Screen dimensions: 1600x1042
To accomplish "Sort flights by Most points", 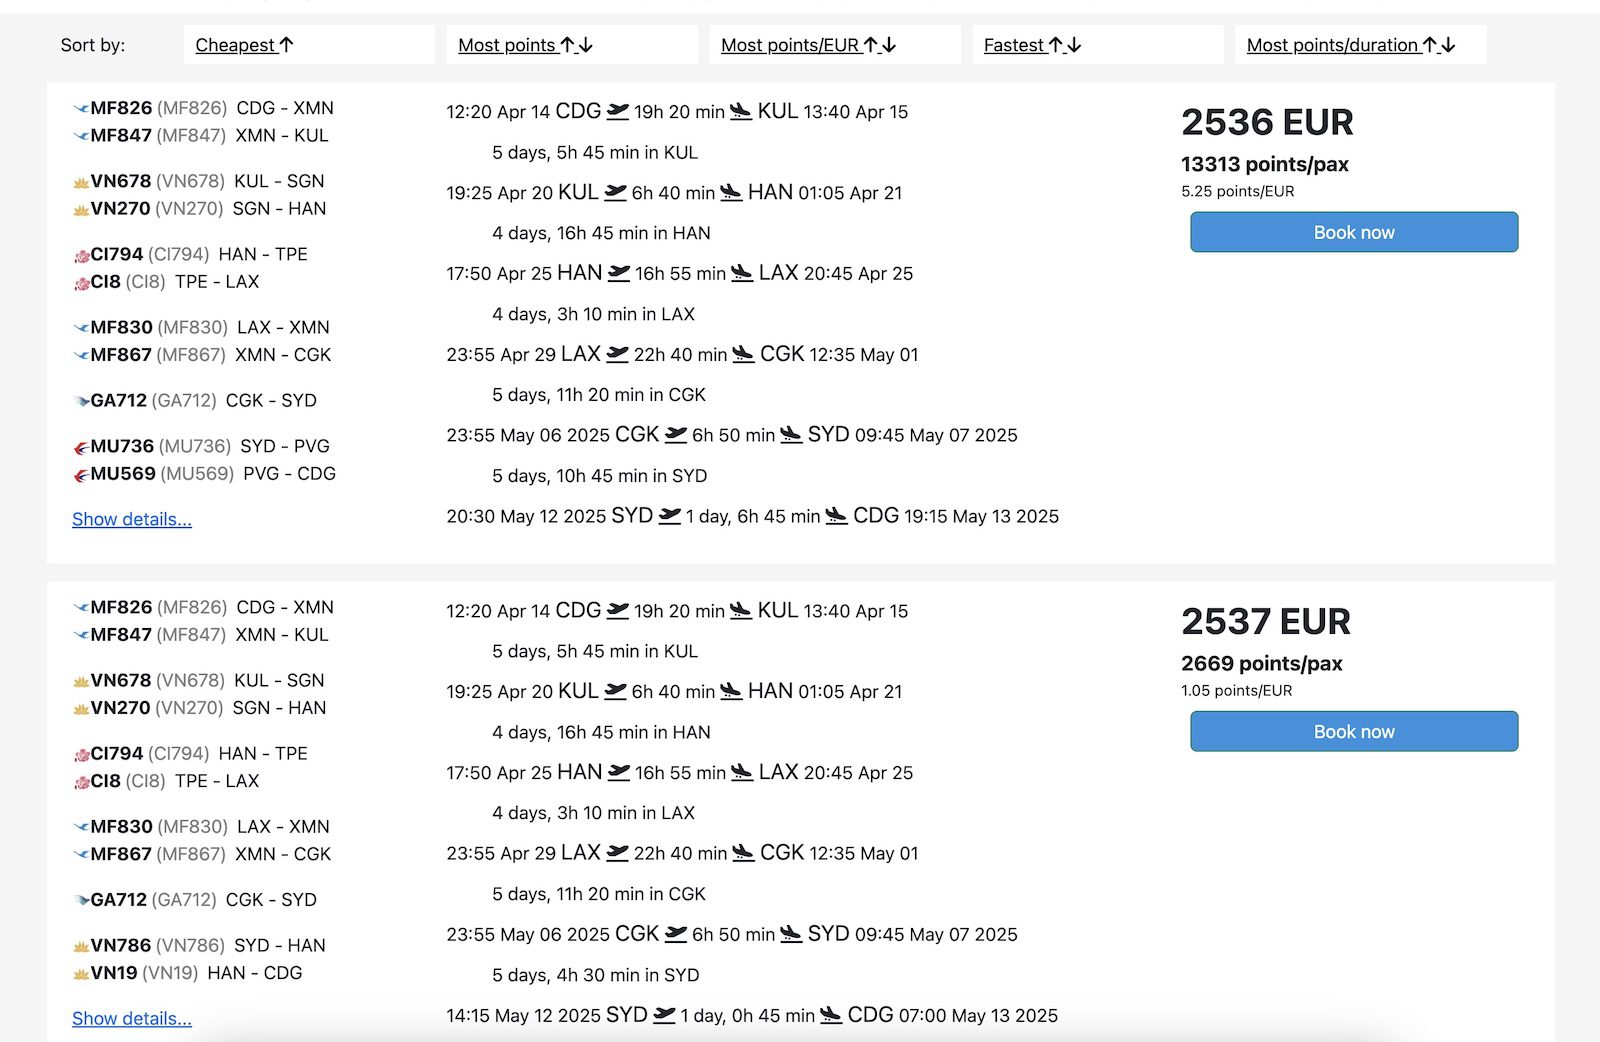I will 525,45.
